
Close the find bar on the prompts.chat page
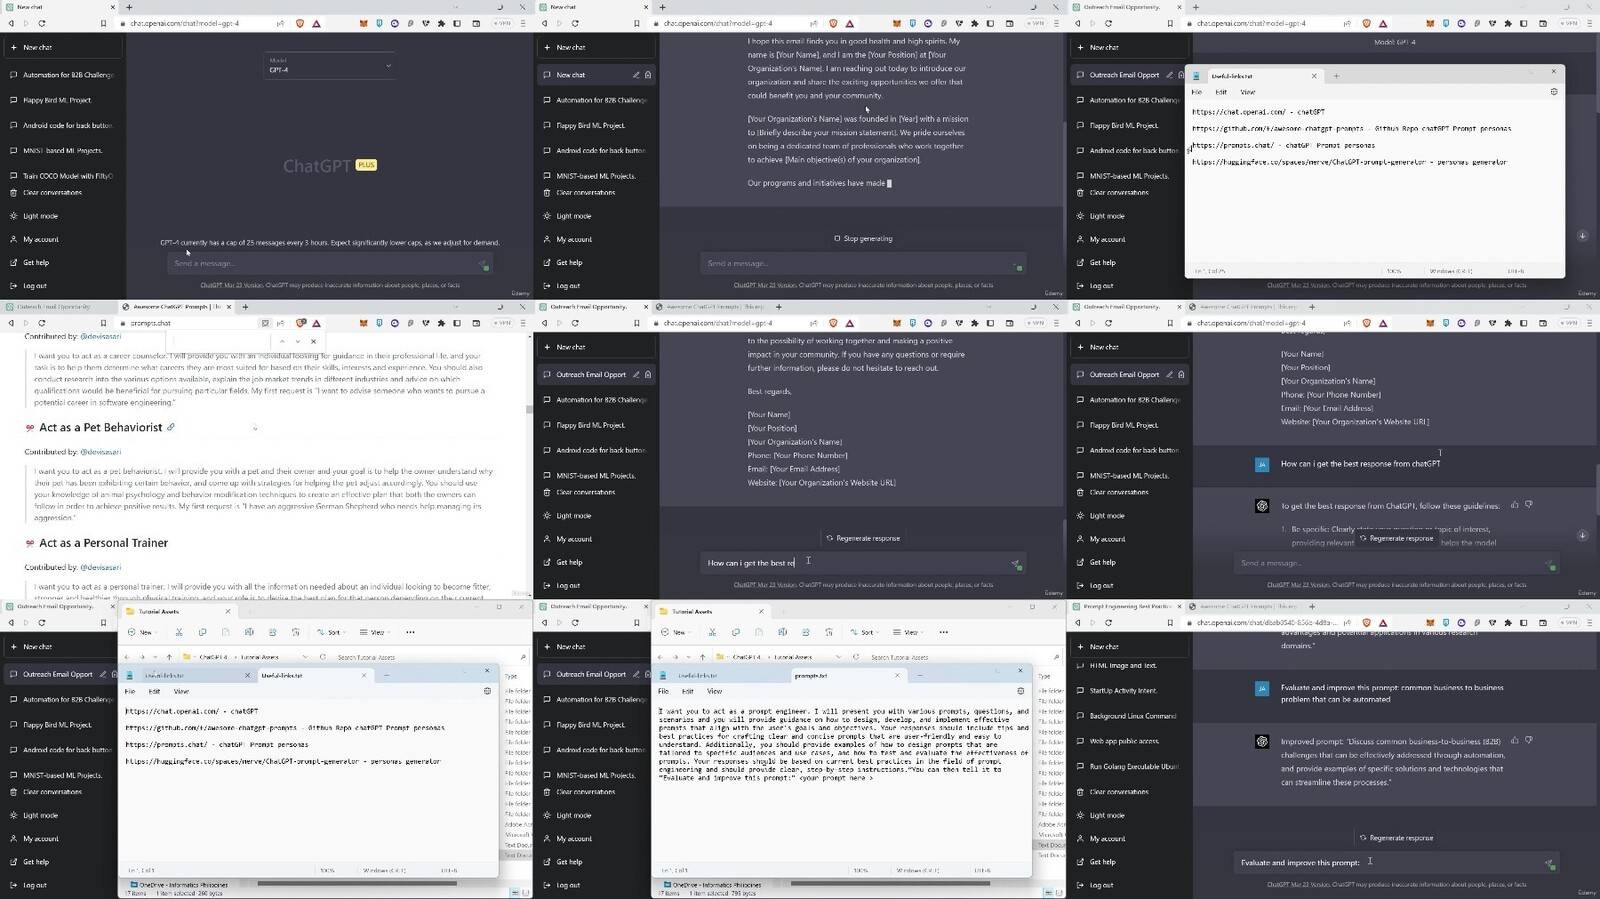pos(313,341)
